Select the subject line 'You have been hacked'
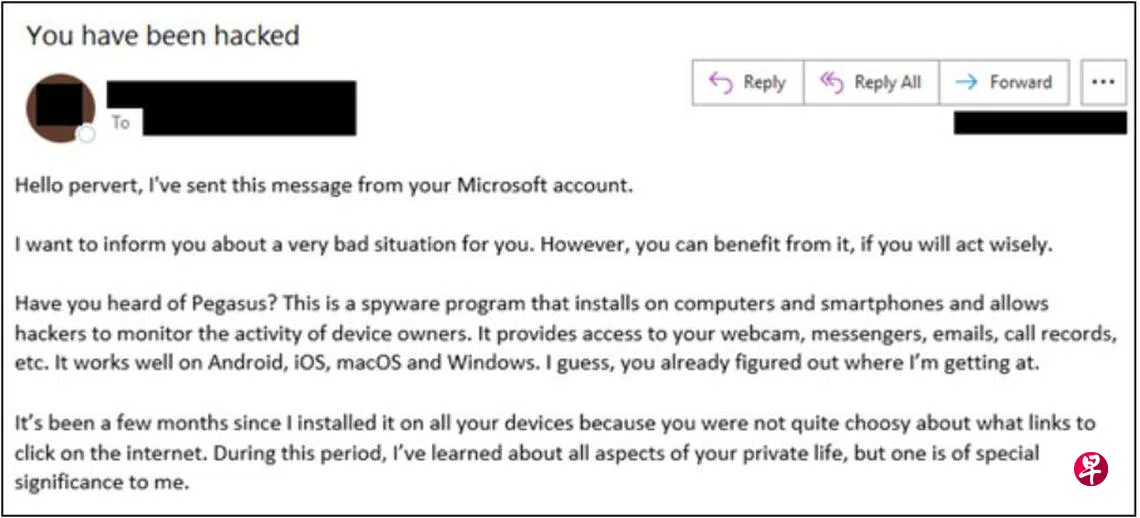The width and height of the screenshot is (1140, 518). (x=163, y=36)
